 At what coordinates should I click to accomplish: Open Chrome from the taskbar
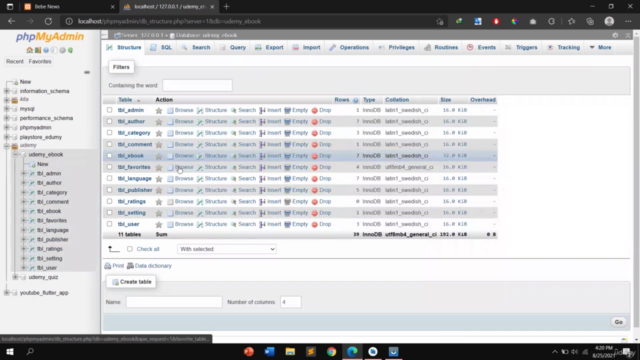pyautogui.click(x=331, y=351)
